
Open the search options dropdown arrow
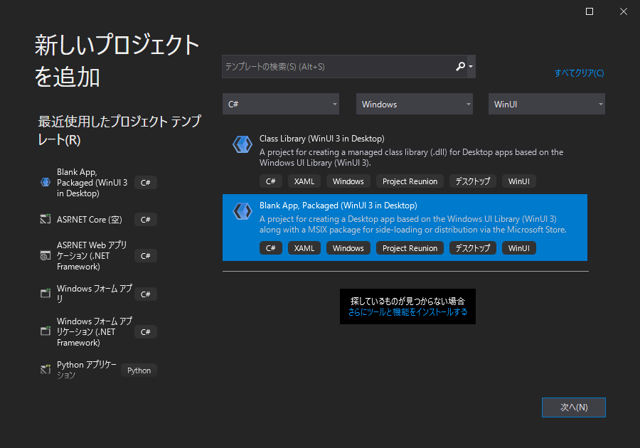tap(471, 67)
